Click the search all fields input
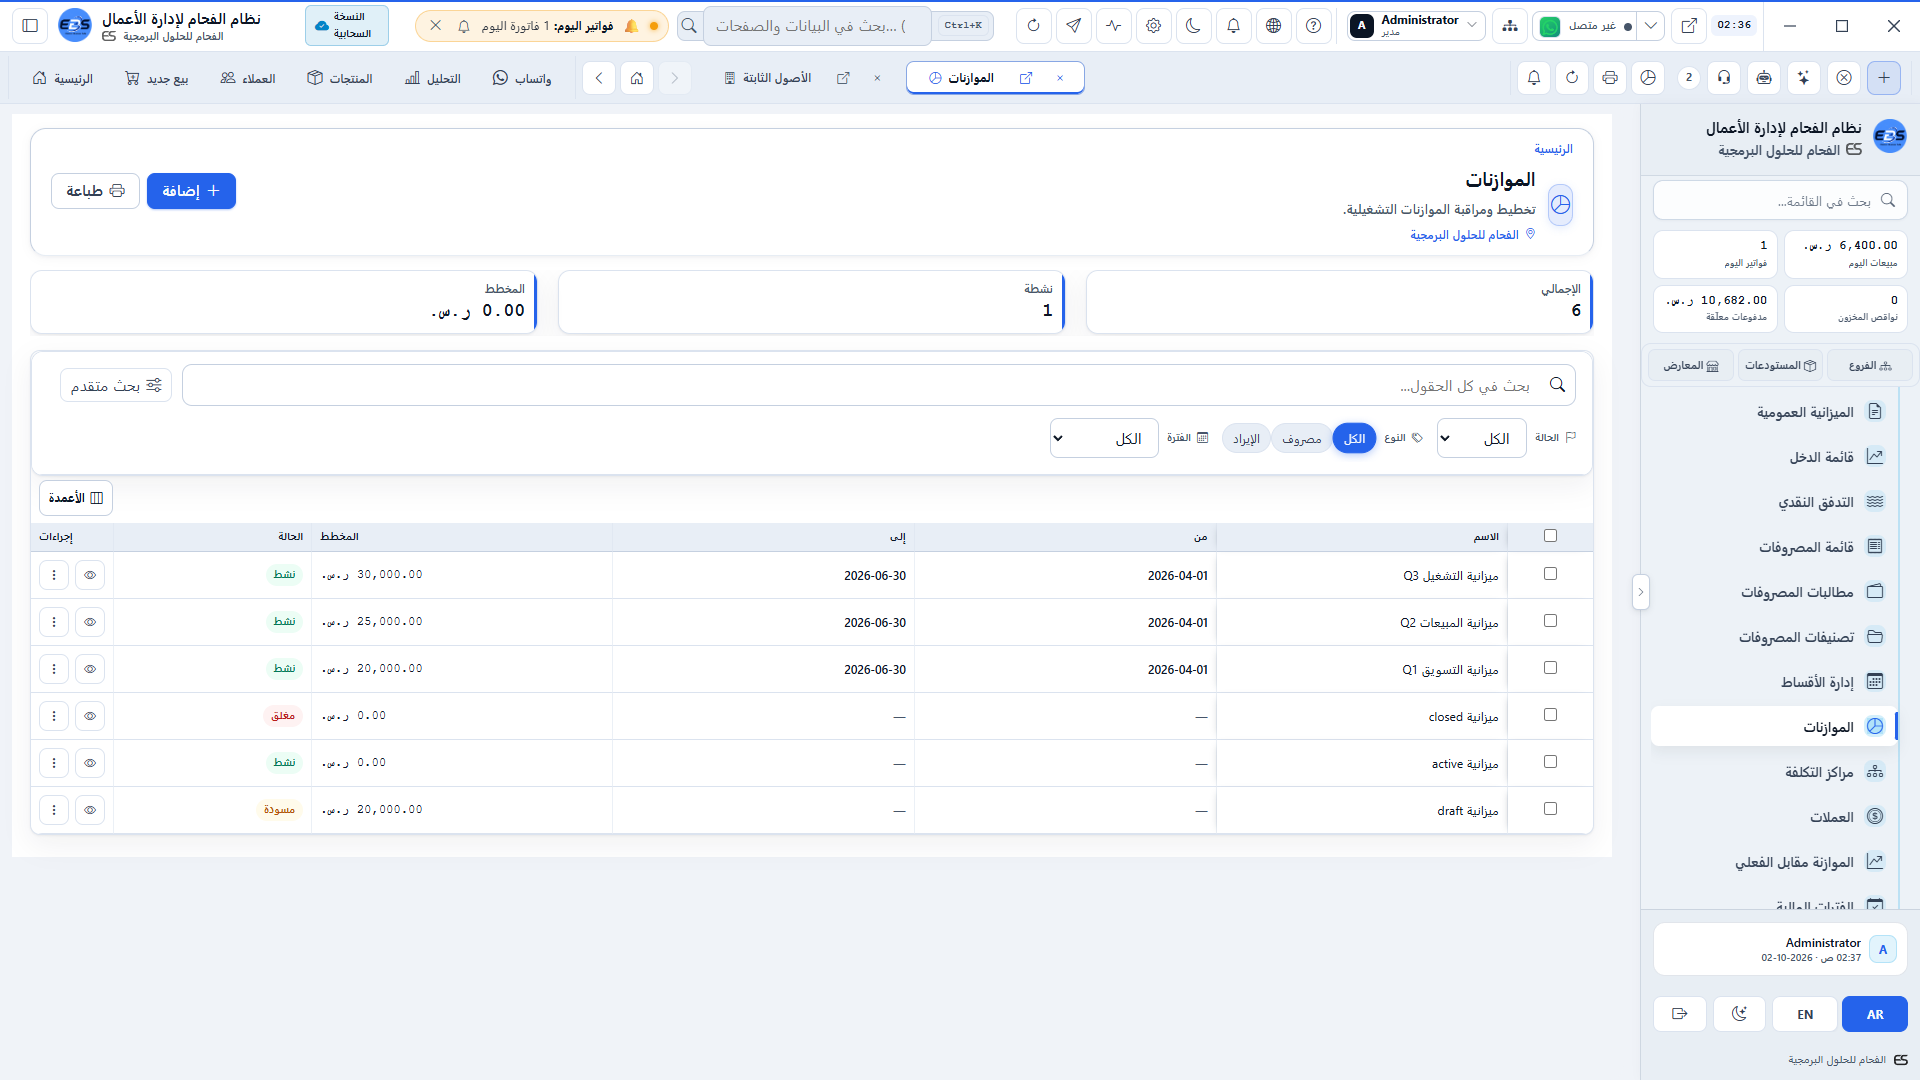The height and width of the screenshot is (1080, 1920). 878,385
